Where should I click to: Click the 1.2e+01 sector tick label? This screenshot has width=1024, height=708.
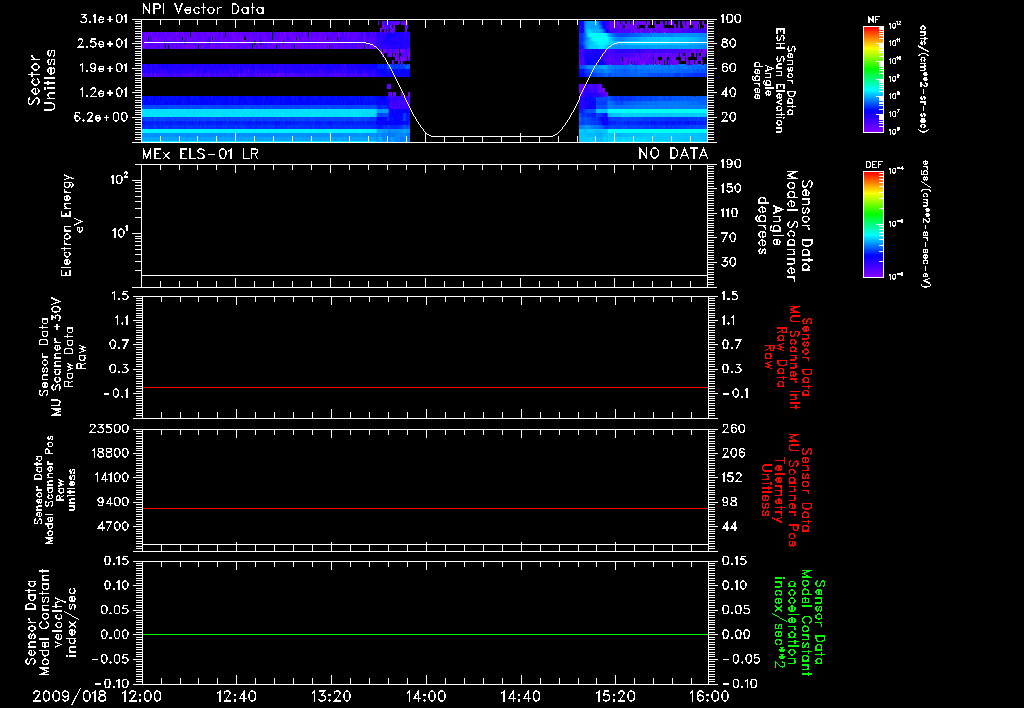[103, 93]
